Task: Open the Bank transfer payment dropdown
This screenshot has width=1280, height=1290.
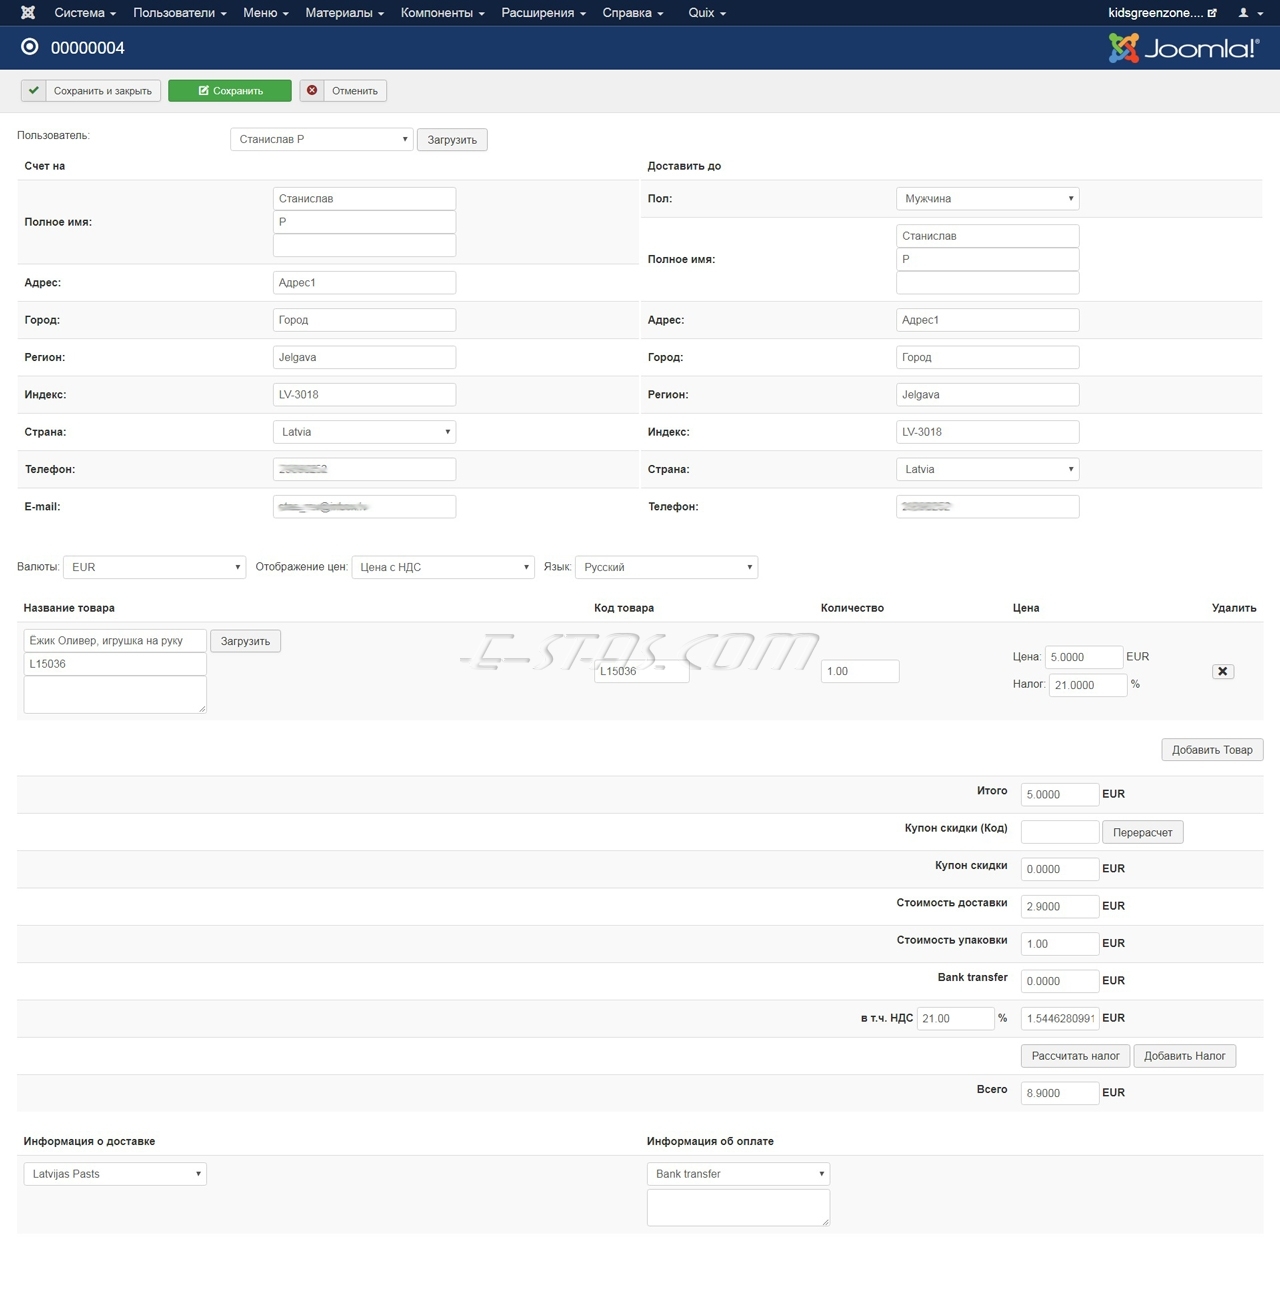Action: [x=738, y=1174]
